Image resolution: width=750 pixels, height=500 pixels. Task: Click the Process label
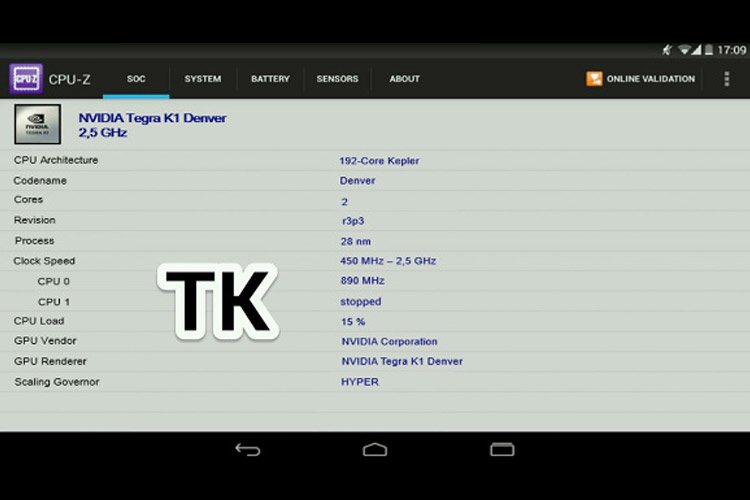click(34, 241)
